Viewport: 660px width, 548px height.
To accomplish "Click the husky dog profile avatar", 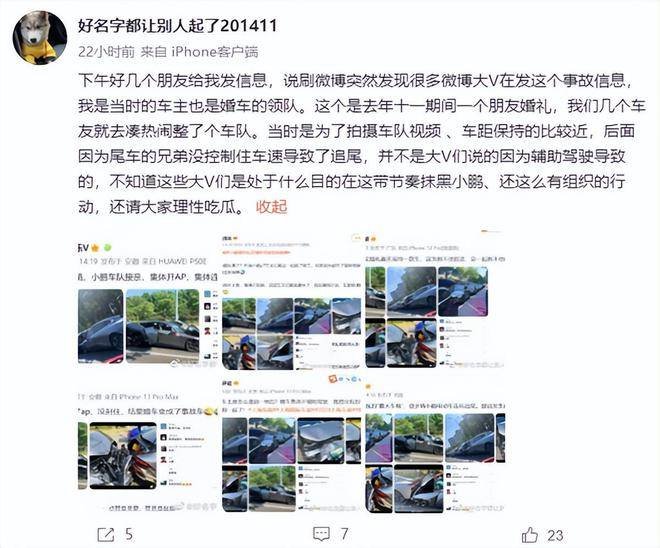I will (40, 38).
